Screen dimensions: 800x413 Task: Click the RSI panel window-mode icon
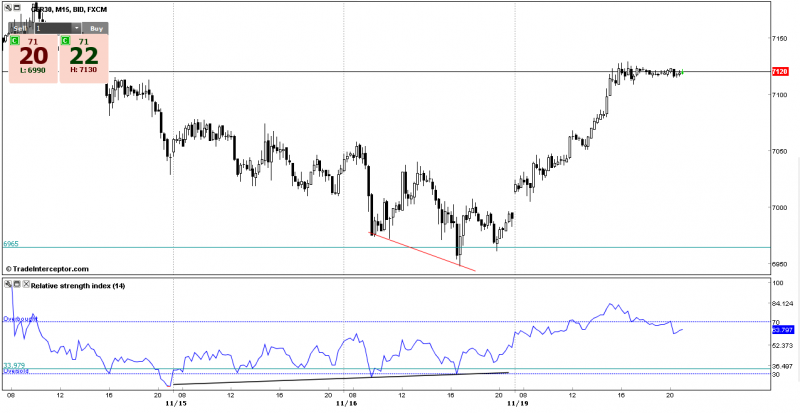click(17, 286)
